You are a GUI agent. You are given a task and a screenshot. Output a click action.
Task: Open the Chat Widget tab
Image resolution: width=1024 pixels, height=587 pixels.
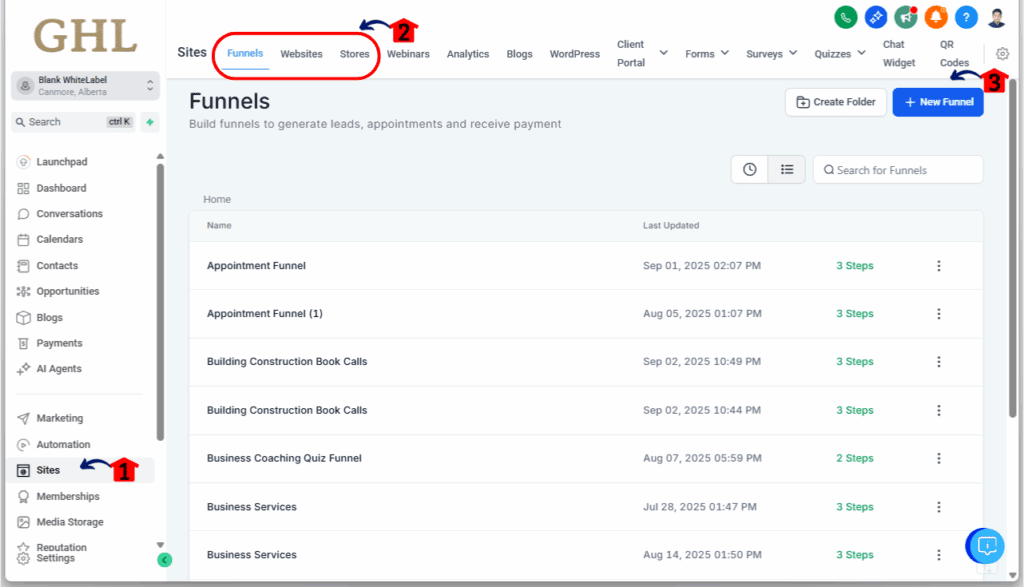[x=899, y=54]
